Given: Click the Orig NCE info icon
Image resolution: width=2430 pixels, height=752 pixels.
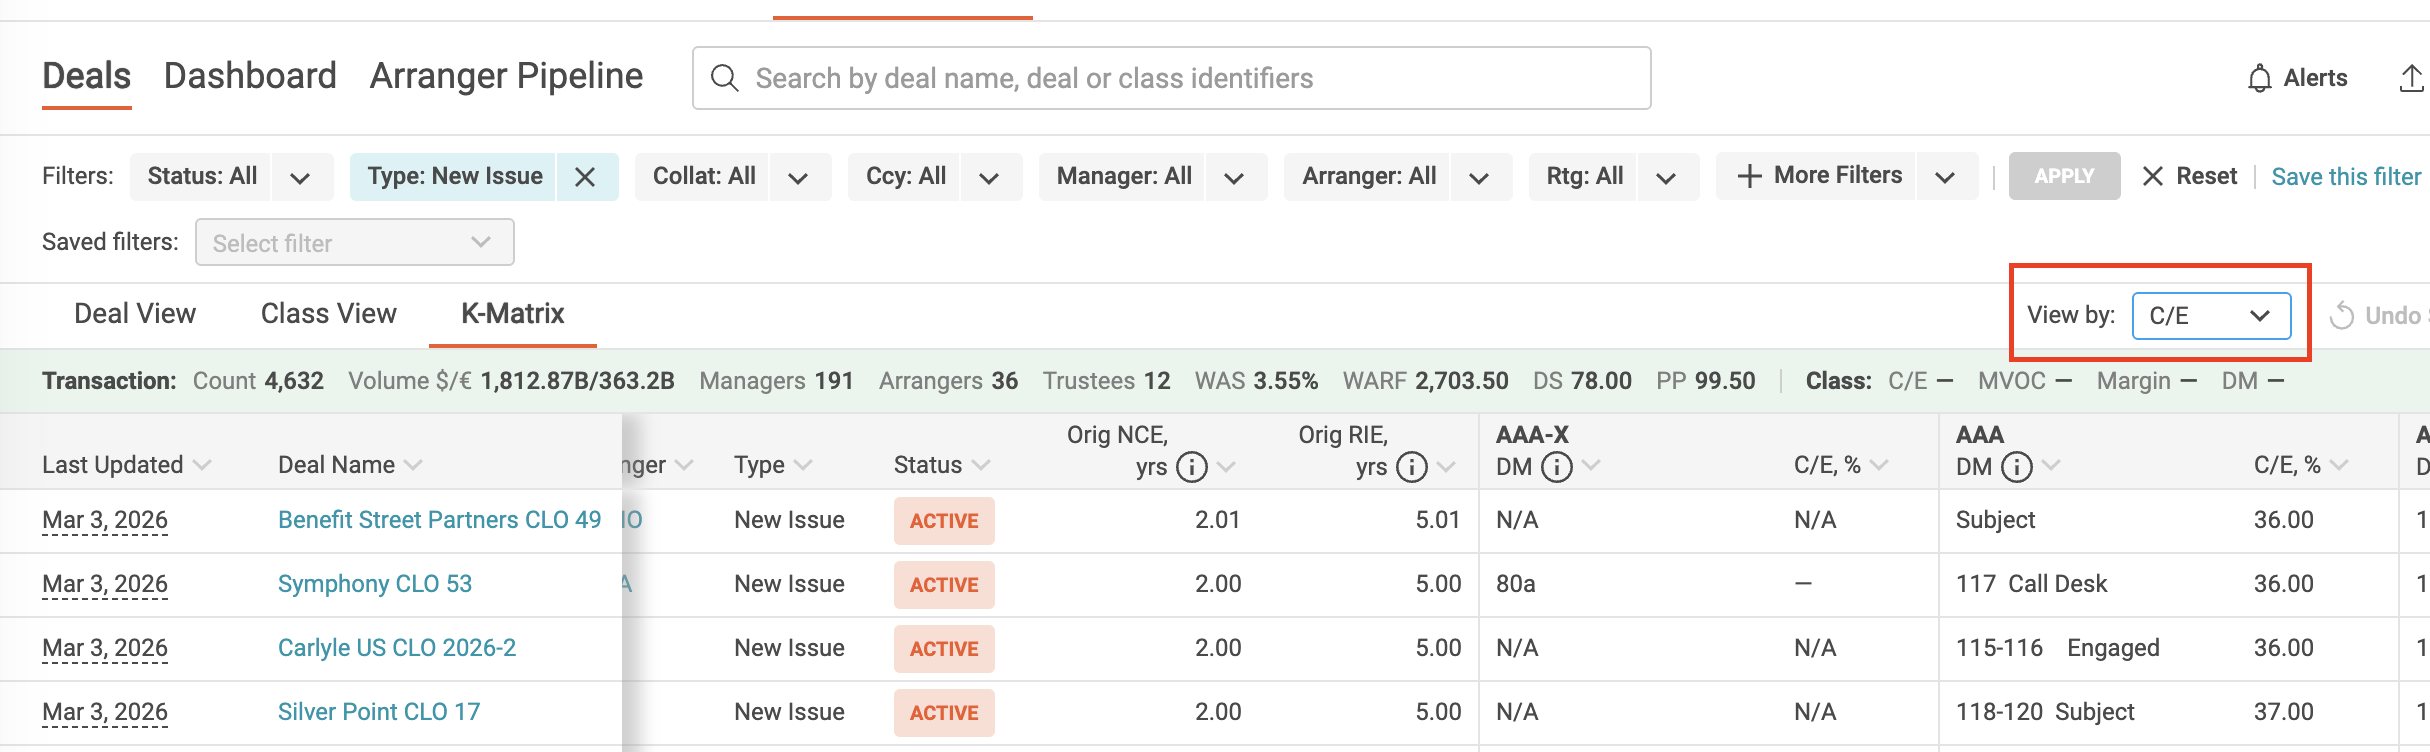Looking at the screenshot, I should [x=1191, y=467].
